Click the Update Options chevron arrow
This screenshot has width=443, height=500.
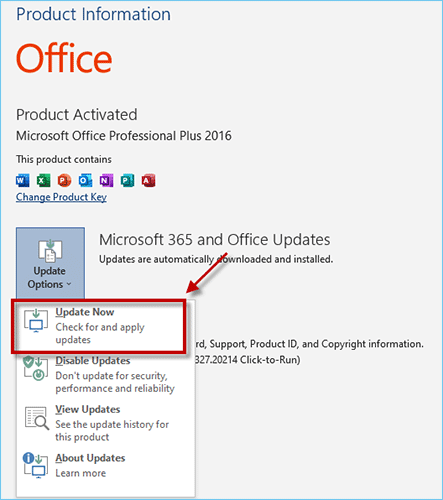coord(69,284)
